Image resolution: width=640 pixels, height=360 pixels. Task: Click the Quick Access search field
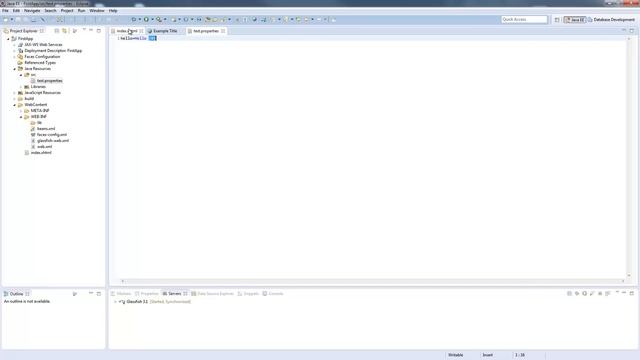(524, 19)
